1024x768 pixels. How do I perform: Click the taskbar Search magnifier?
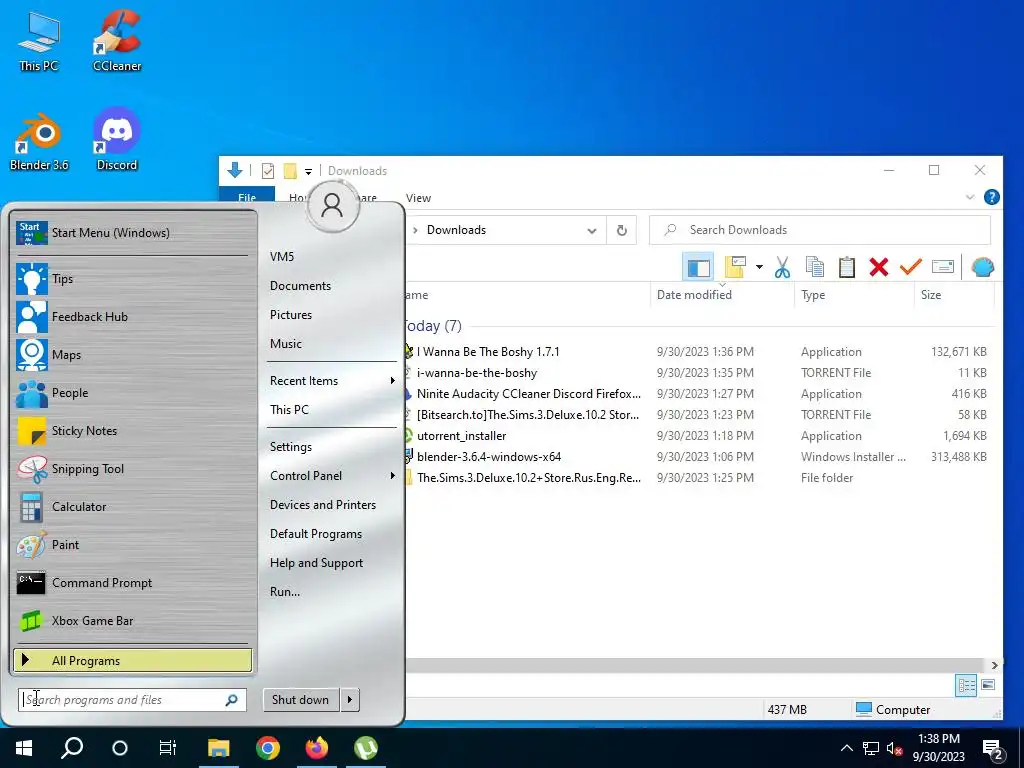[72, 748]
